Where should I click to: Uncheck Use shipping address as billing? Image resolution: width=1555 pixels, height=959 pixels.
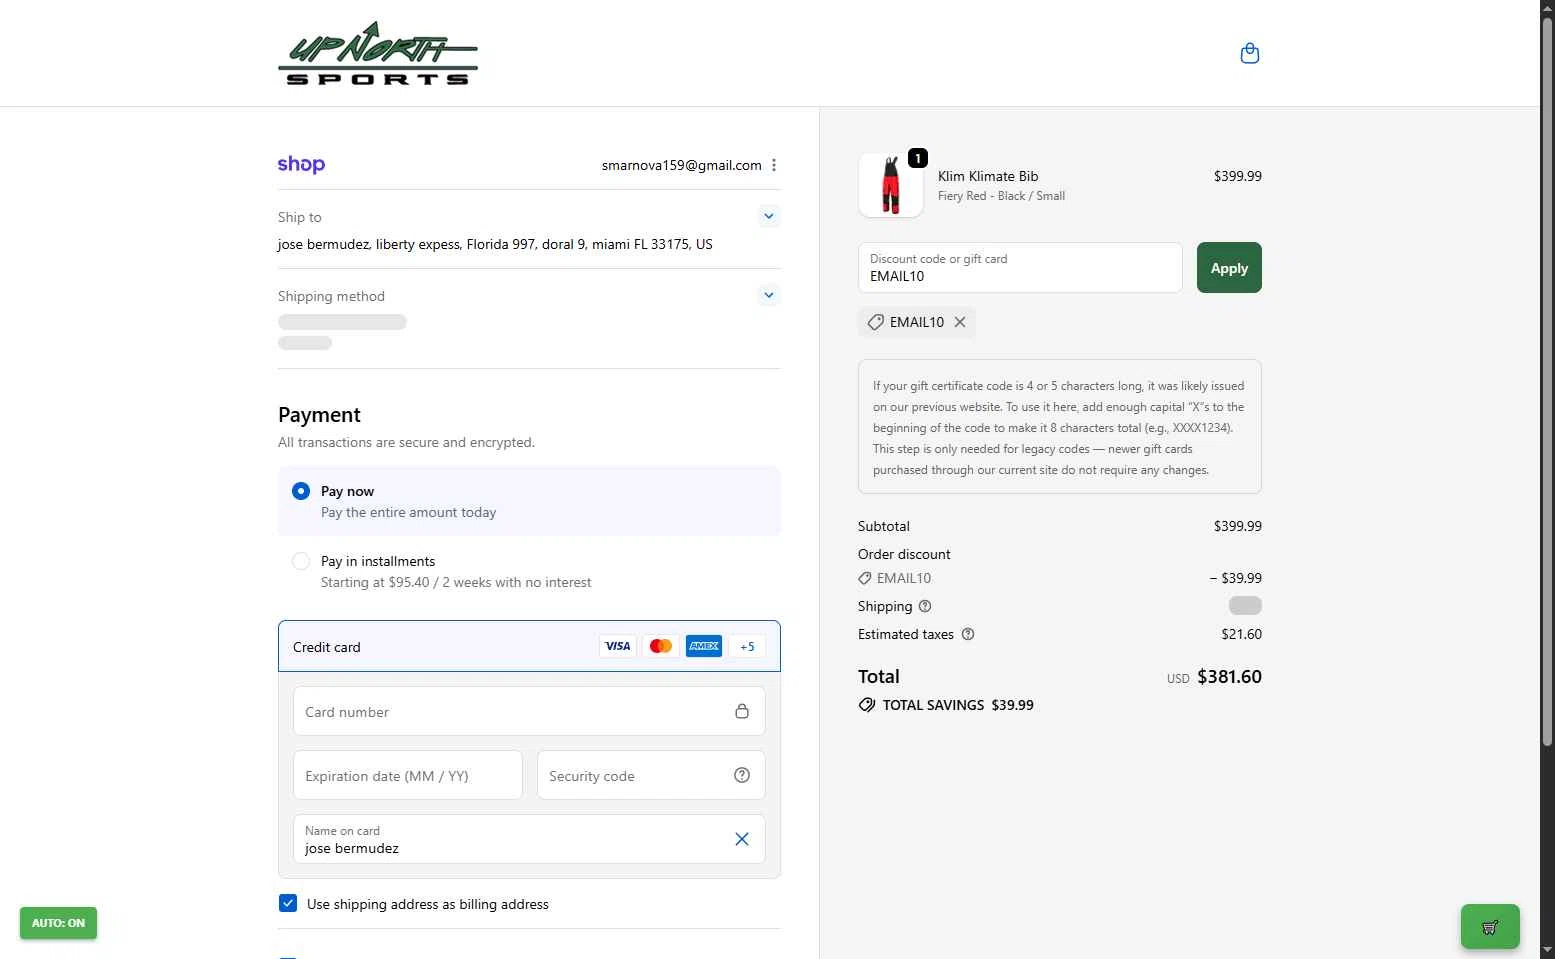coord(288,903)
